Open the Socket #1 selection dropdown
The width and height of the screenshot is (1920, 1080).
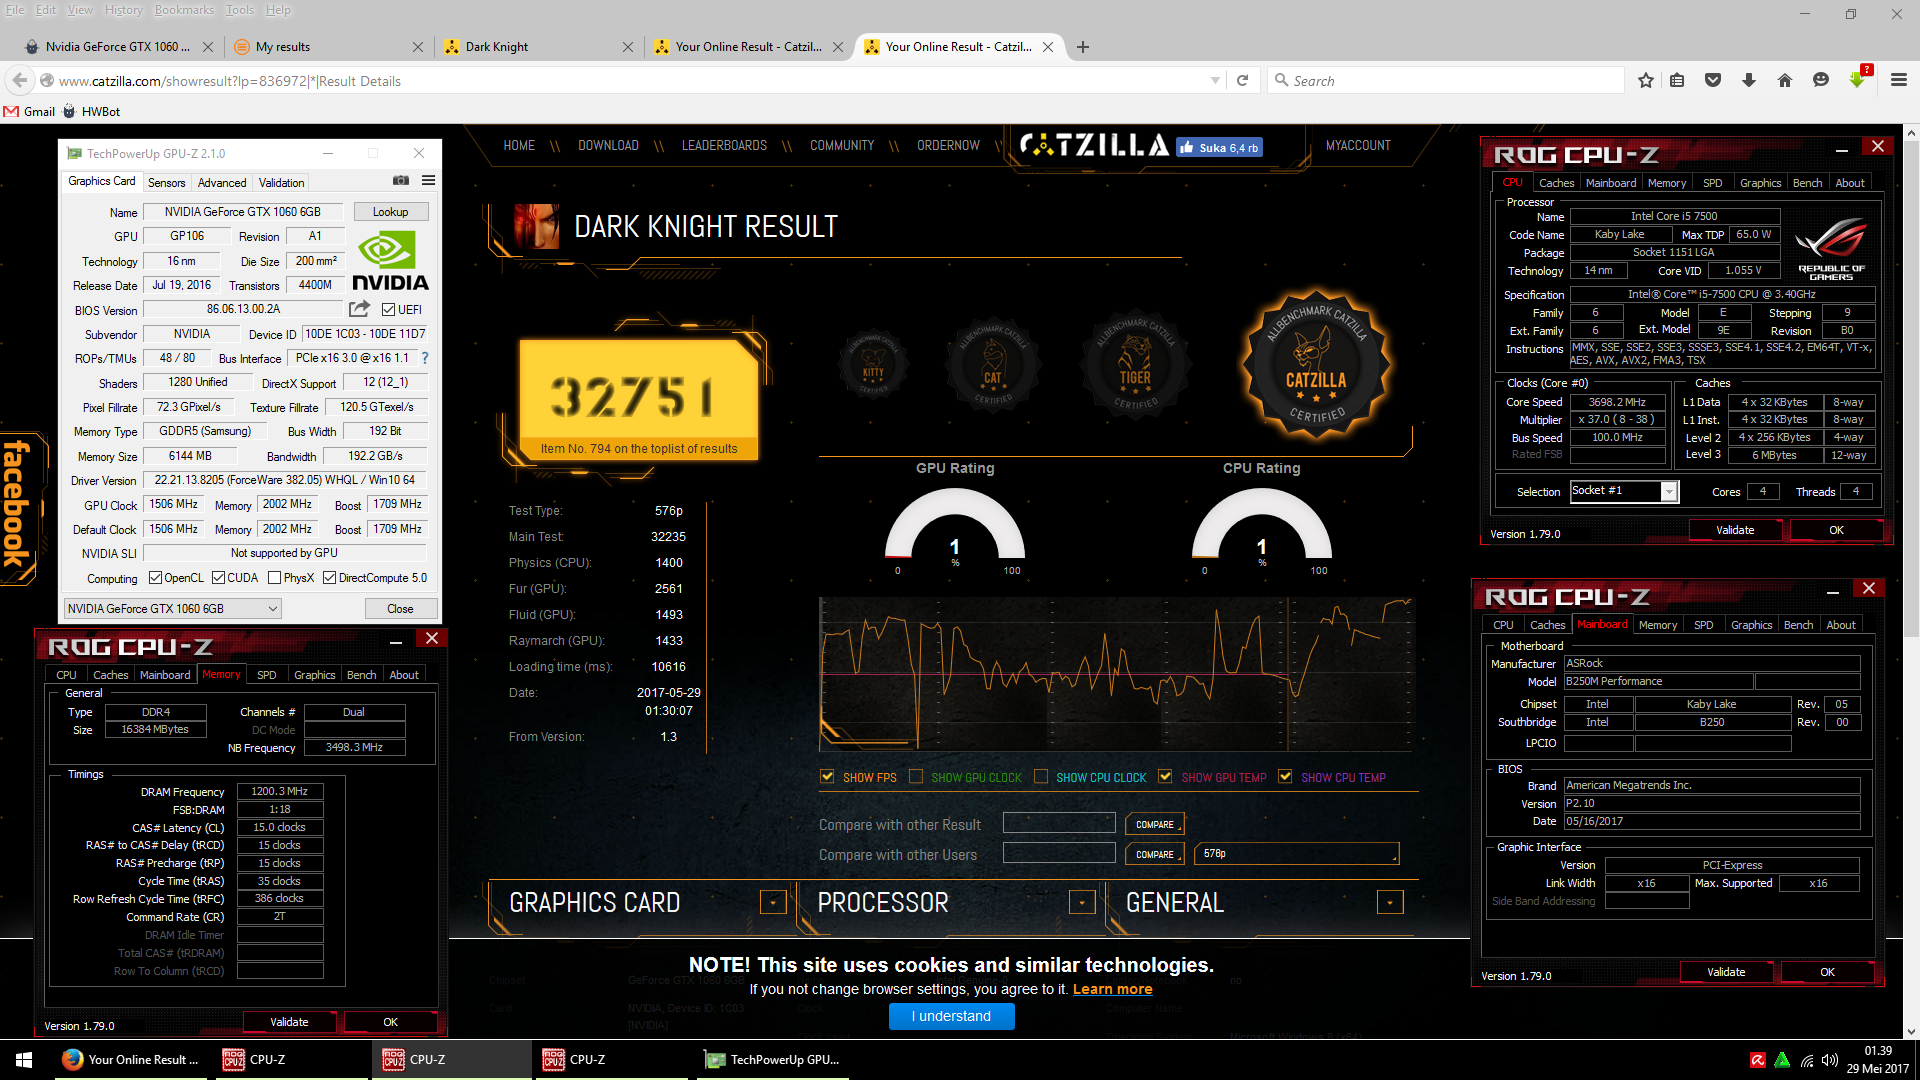point(1624,491)
